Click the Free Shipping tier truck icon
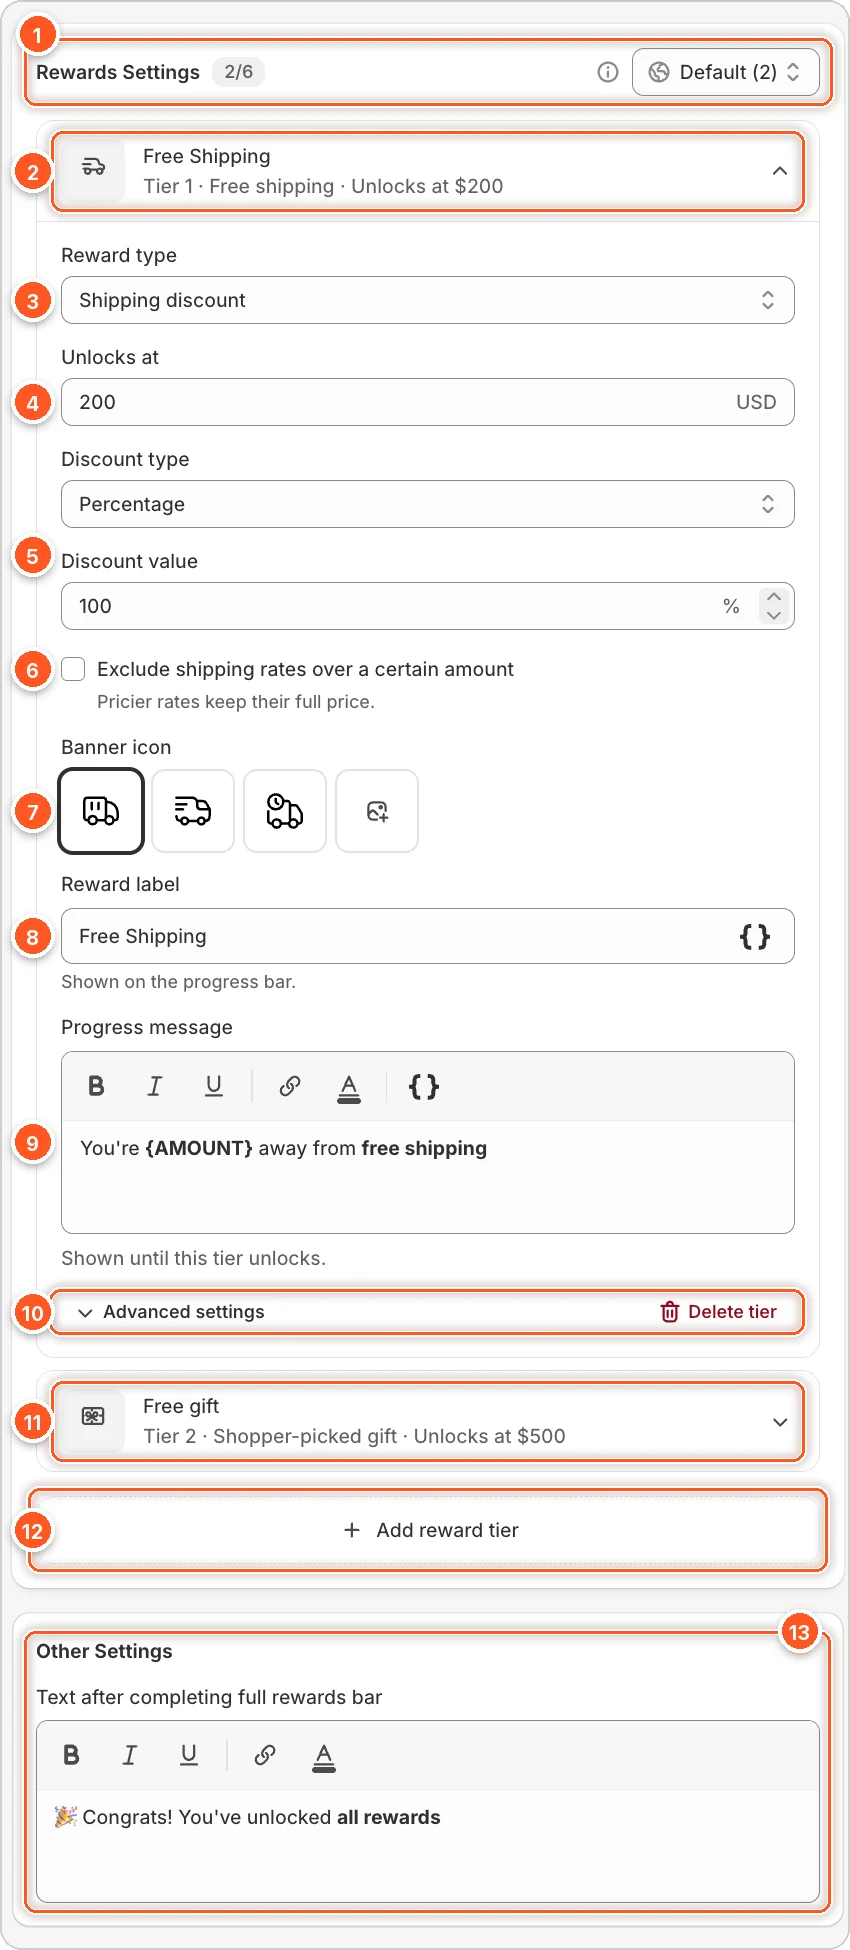The height and width of the screenshot is (1950, 850). point(93,168)
